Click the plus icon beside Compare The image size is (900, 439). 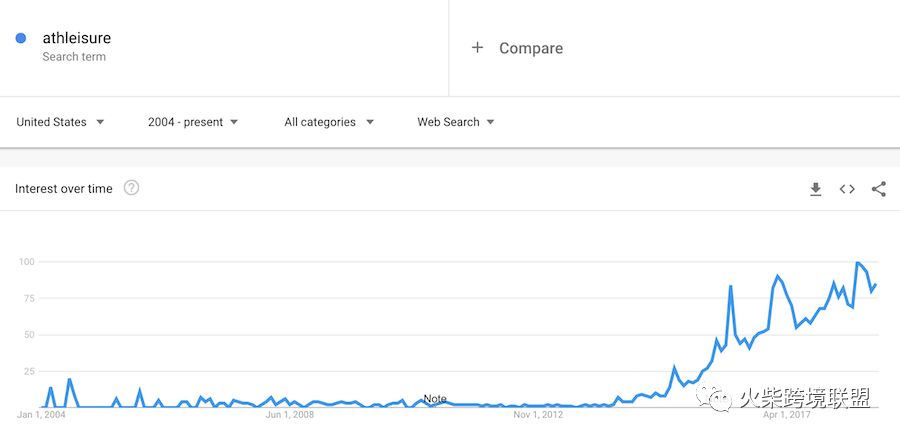tap(477, 48)
